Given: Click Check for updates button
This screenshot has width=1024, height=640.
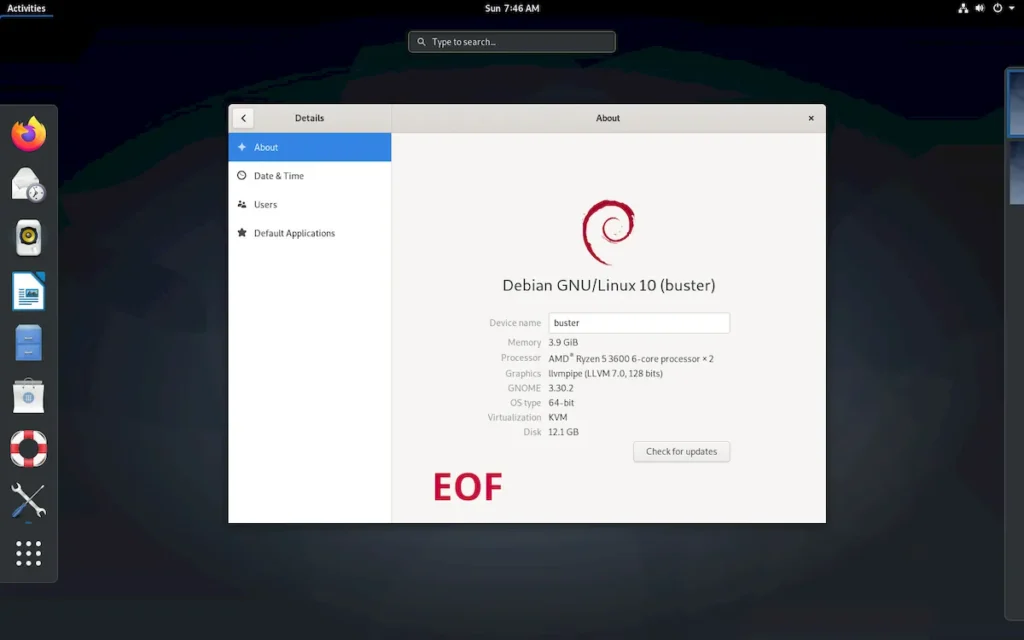Looking at the screenshot, I should [681, 451].
